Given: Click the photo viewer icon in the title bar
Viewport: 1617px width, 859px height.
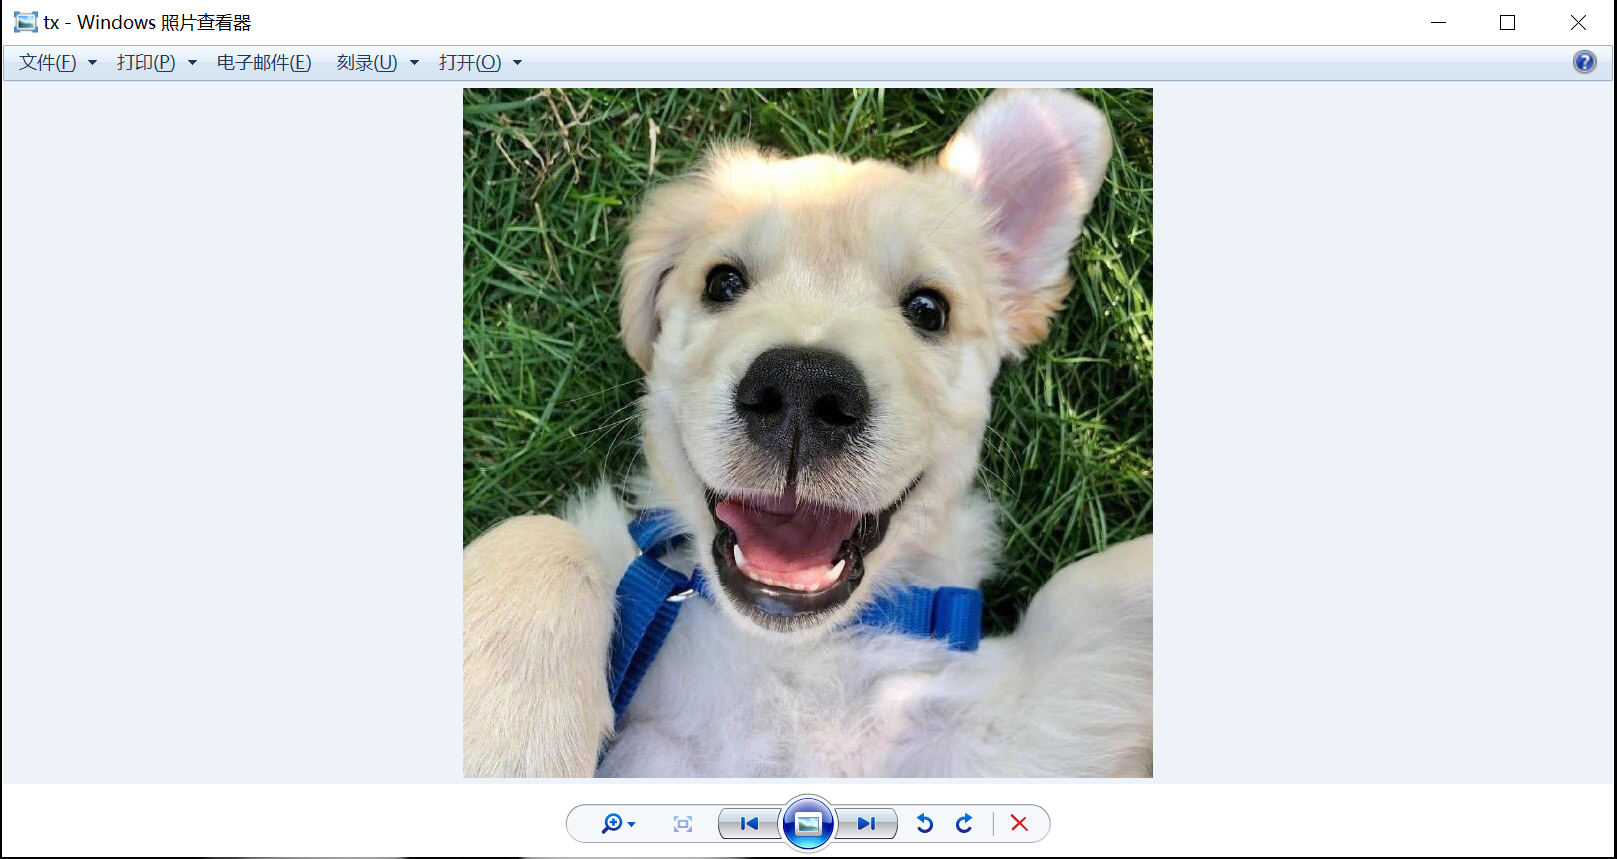Looking at the screenshot, I should pyautogui.click(x=25, y=22).
